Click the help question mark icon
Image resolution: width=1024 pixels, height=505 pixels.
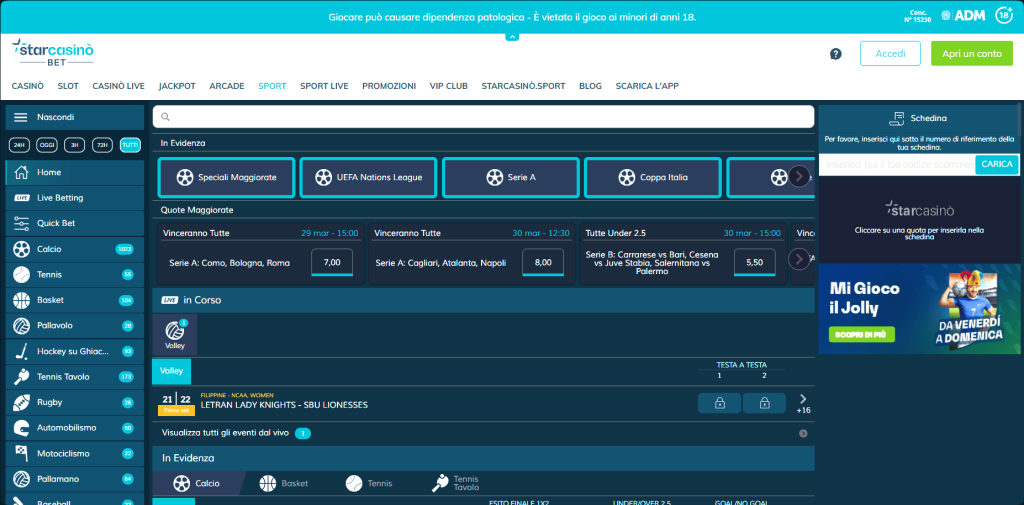click(x=836, y=54)
